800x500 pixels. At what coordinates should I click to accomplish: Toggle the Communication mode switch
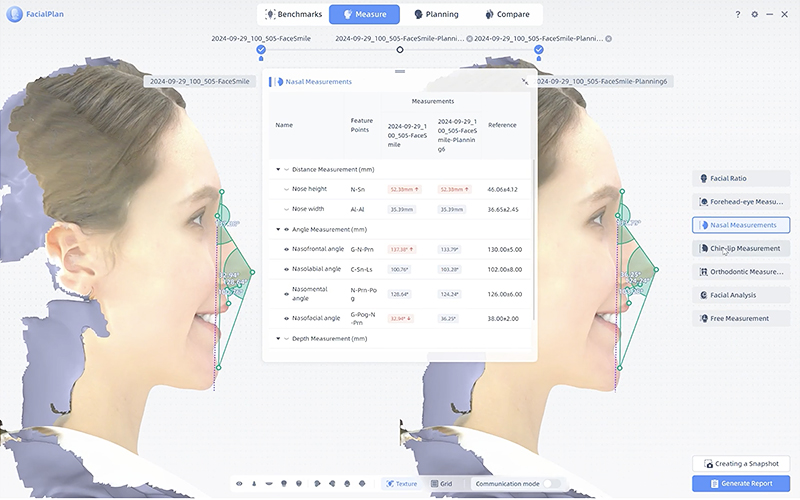pos(552,483)
